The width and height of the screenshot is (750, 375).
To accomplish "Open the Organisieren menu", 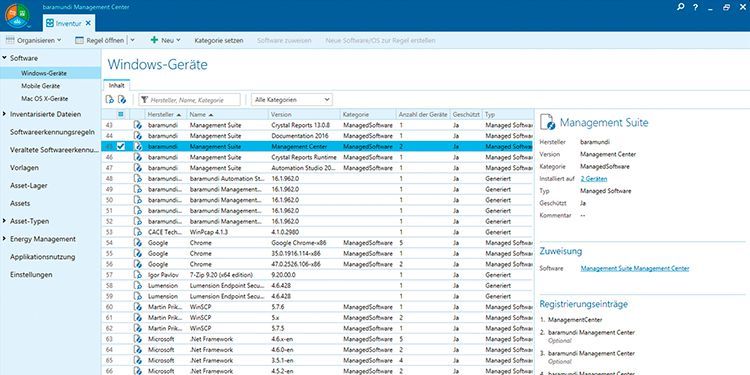I will (33, 41).
